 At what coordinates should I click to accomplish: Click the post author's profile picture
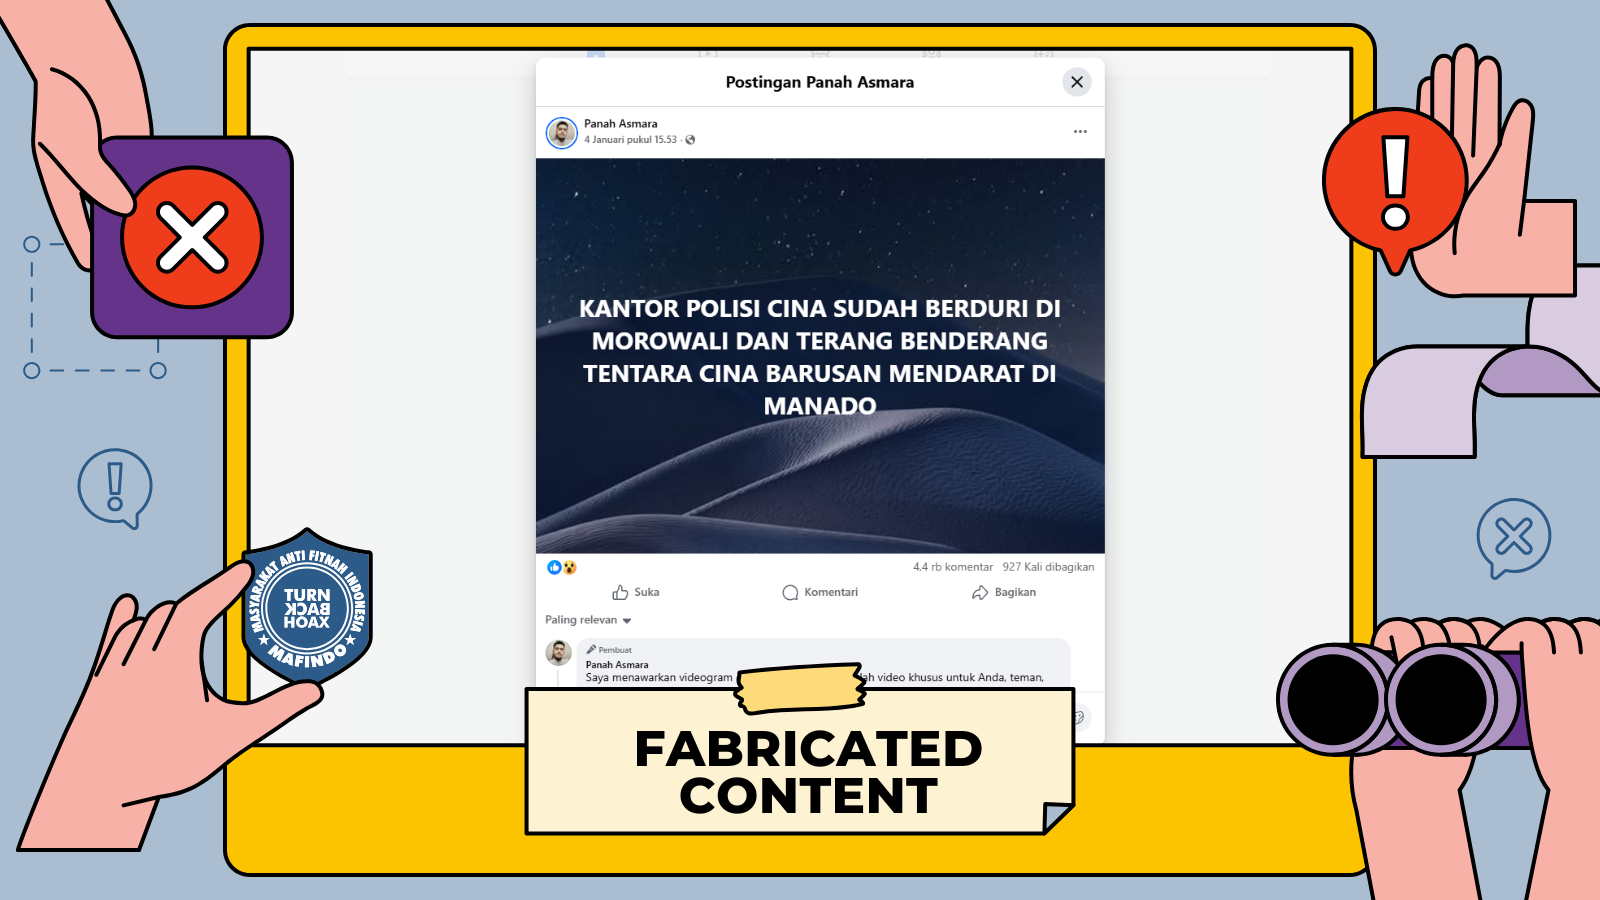coord(562,132)
